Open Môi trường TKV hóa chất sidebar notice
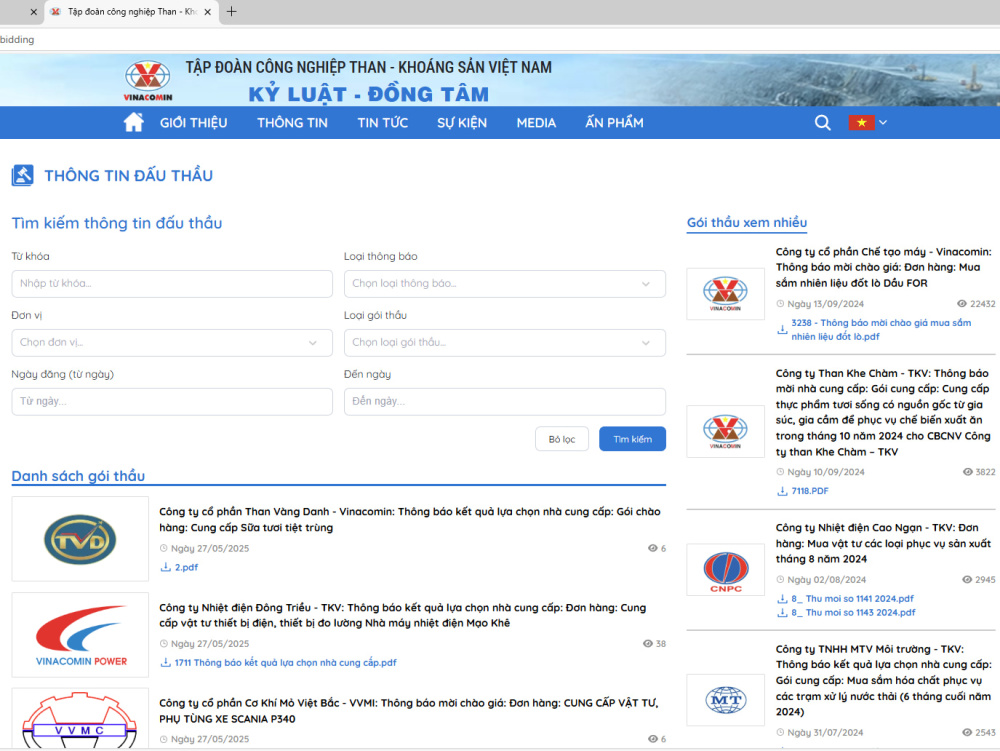 883,680
